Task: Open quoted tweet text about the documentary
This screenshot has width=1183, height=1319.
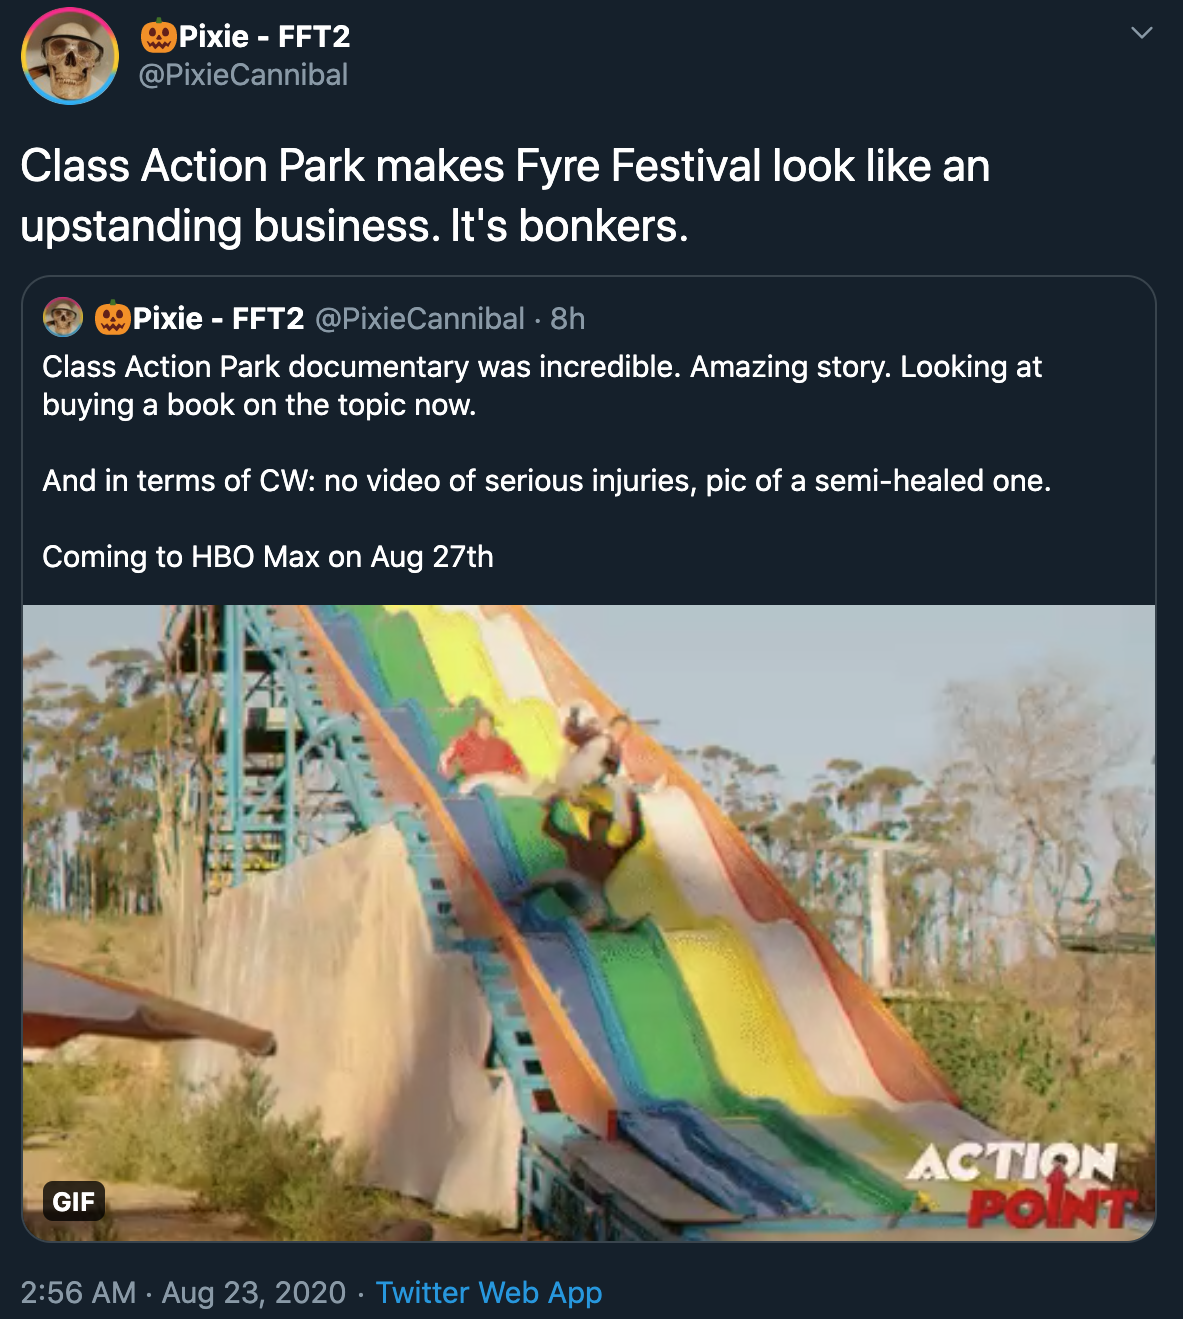Action: pyautogui.click(x=542, y=385)
